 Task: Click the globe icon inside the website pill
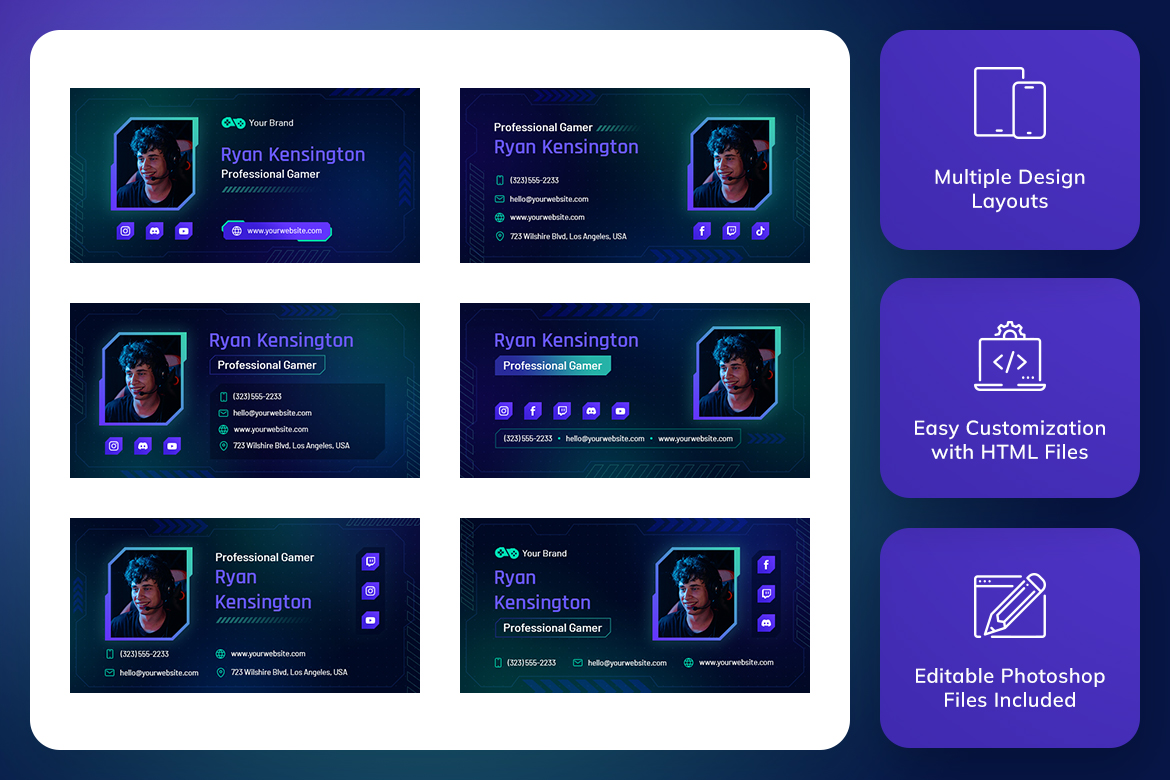point(237,231)
